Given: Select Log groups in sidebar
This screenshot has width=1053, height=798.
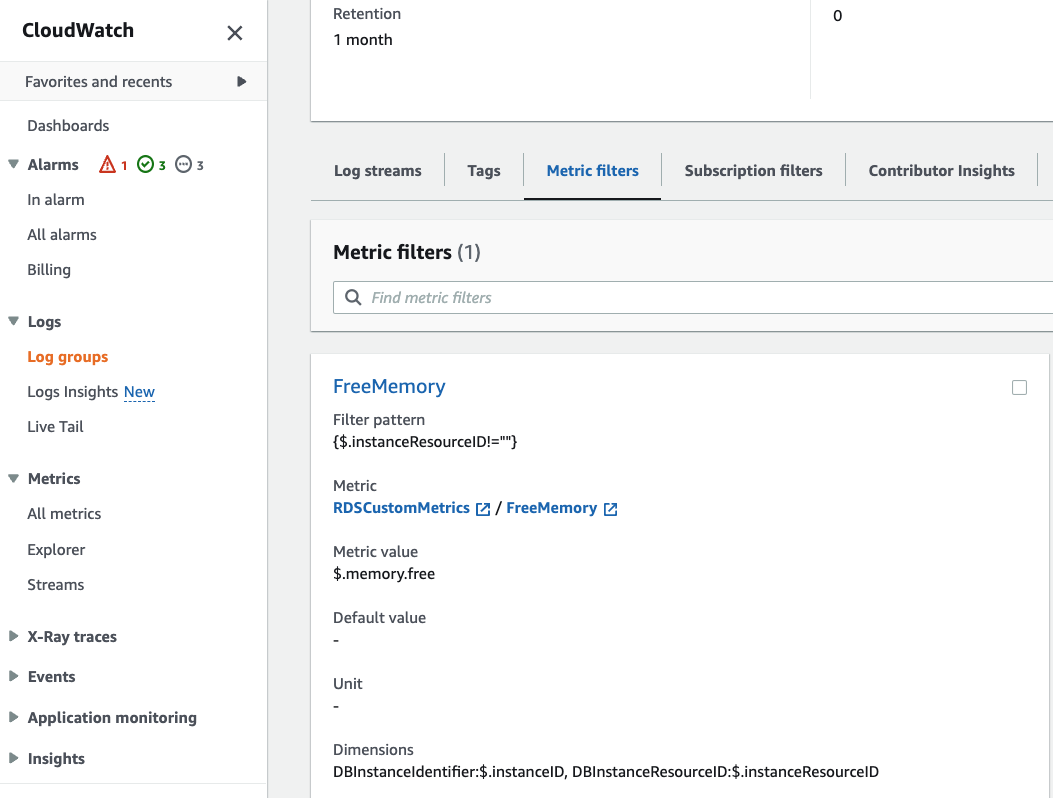Looking at the screenshot, I should point(67,357).
